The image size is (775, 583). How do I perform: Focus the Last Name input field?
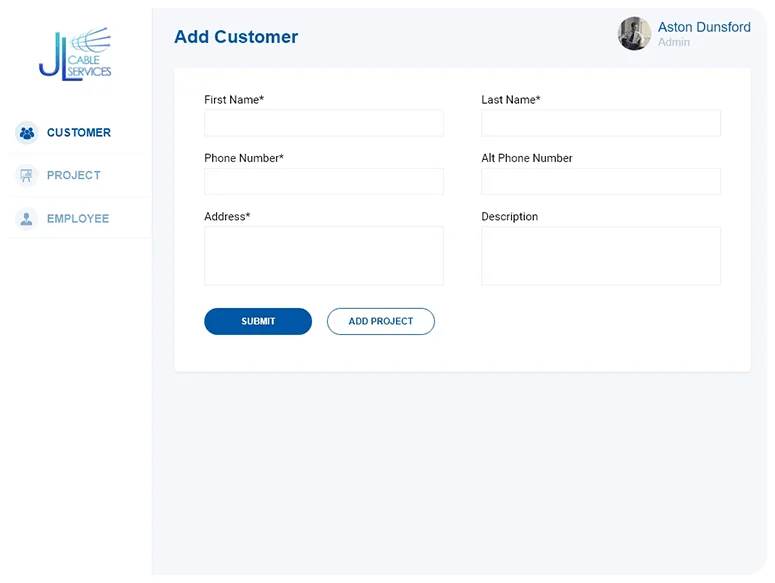(601, 123)
